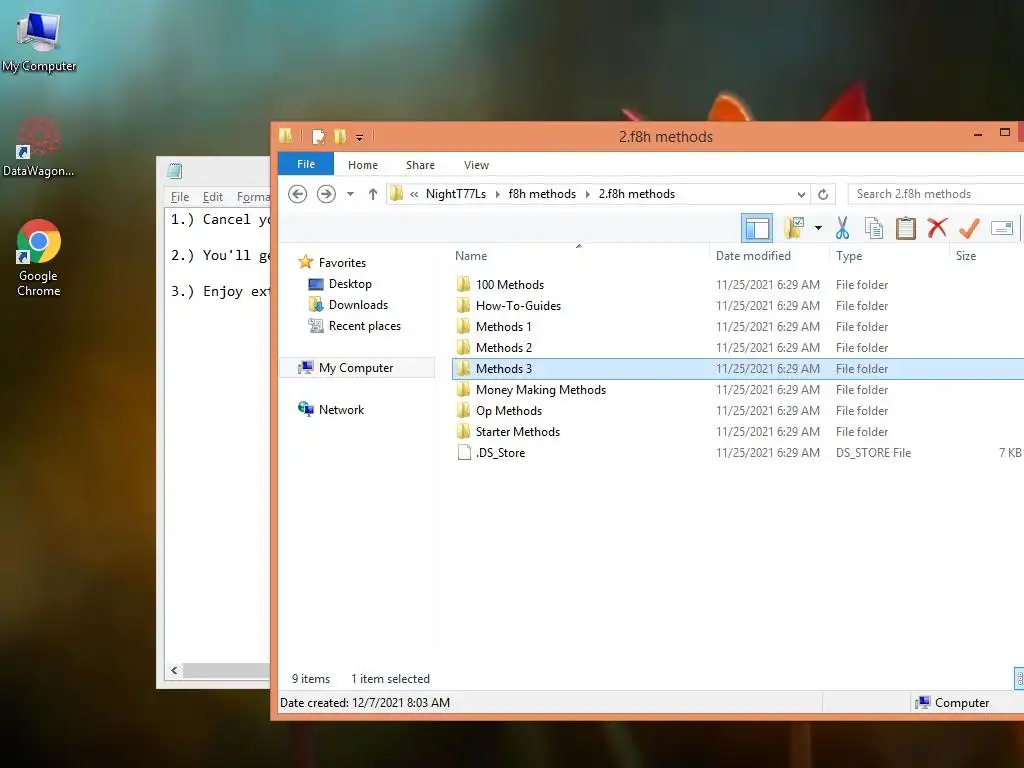Viewport: 1024px width, 768px height.
Task: Open the File ribbon tab
Action: [x=306, y=164]
